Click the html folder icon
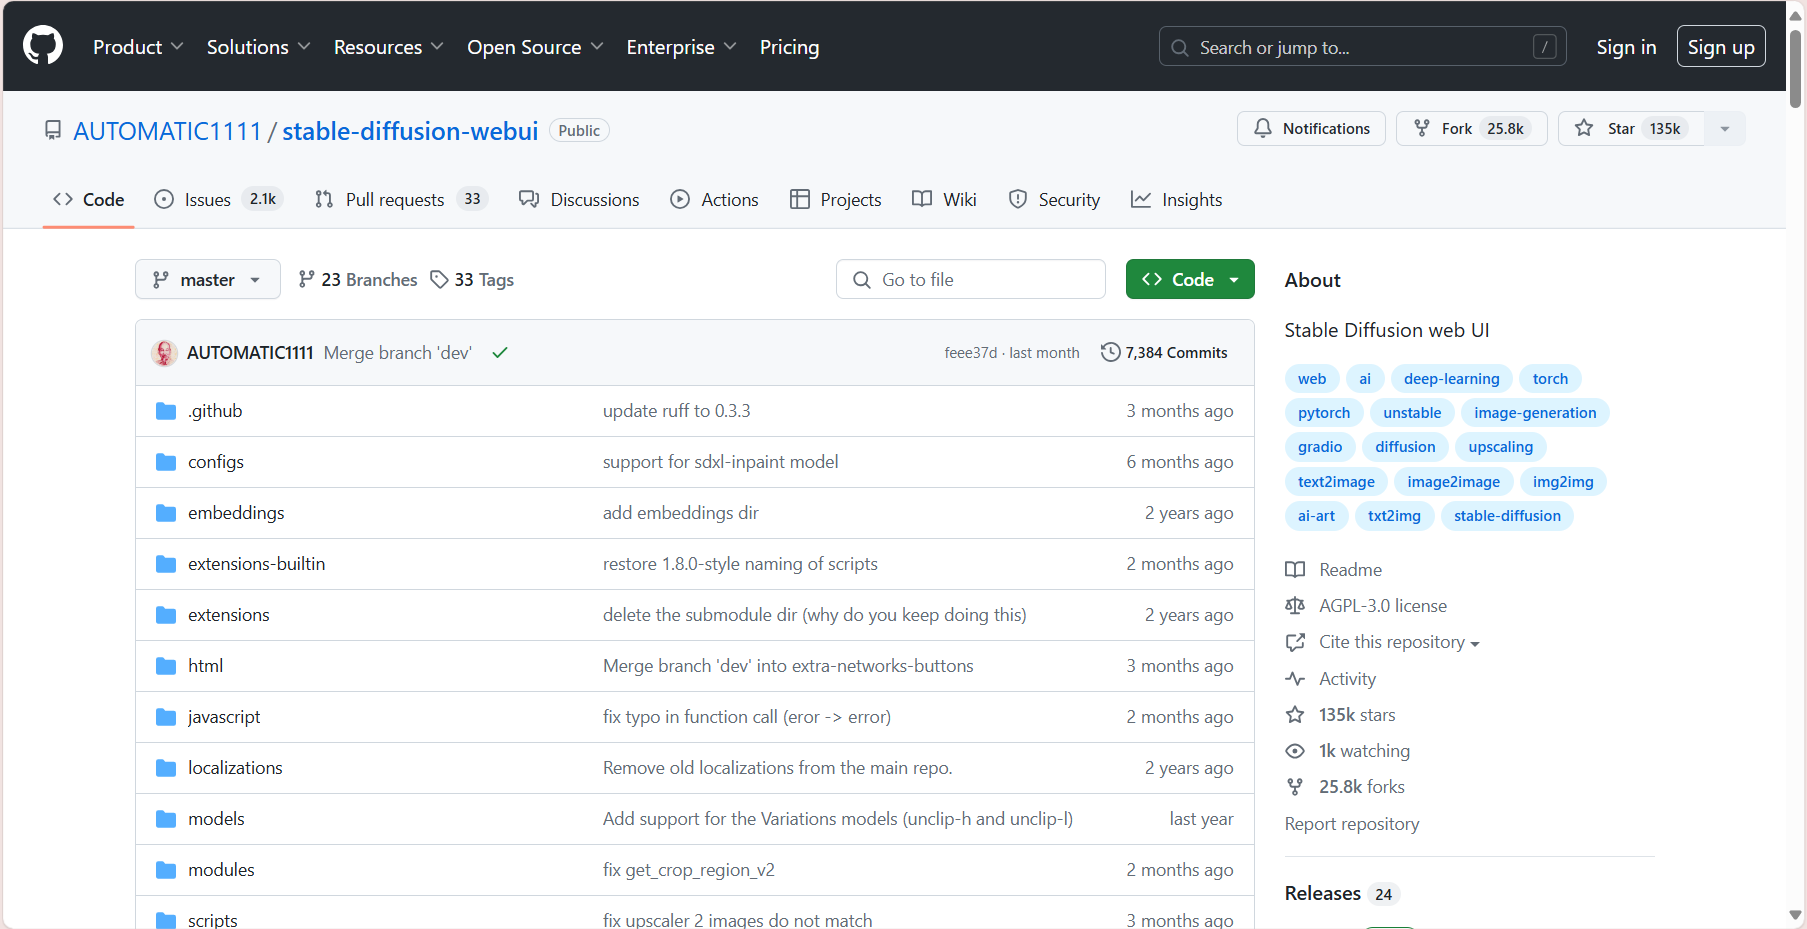The height and width of the screenshot is (929, 1807). 166,666
